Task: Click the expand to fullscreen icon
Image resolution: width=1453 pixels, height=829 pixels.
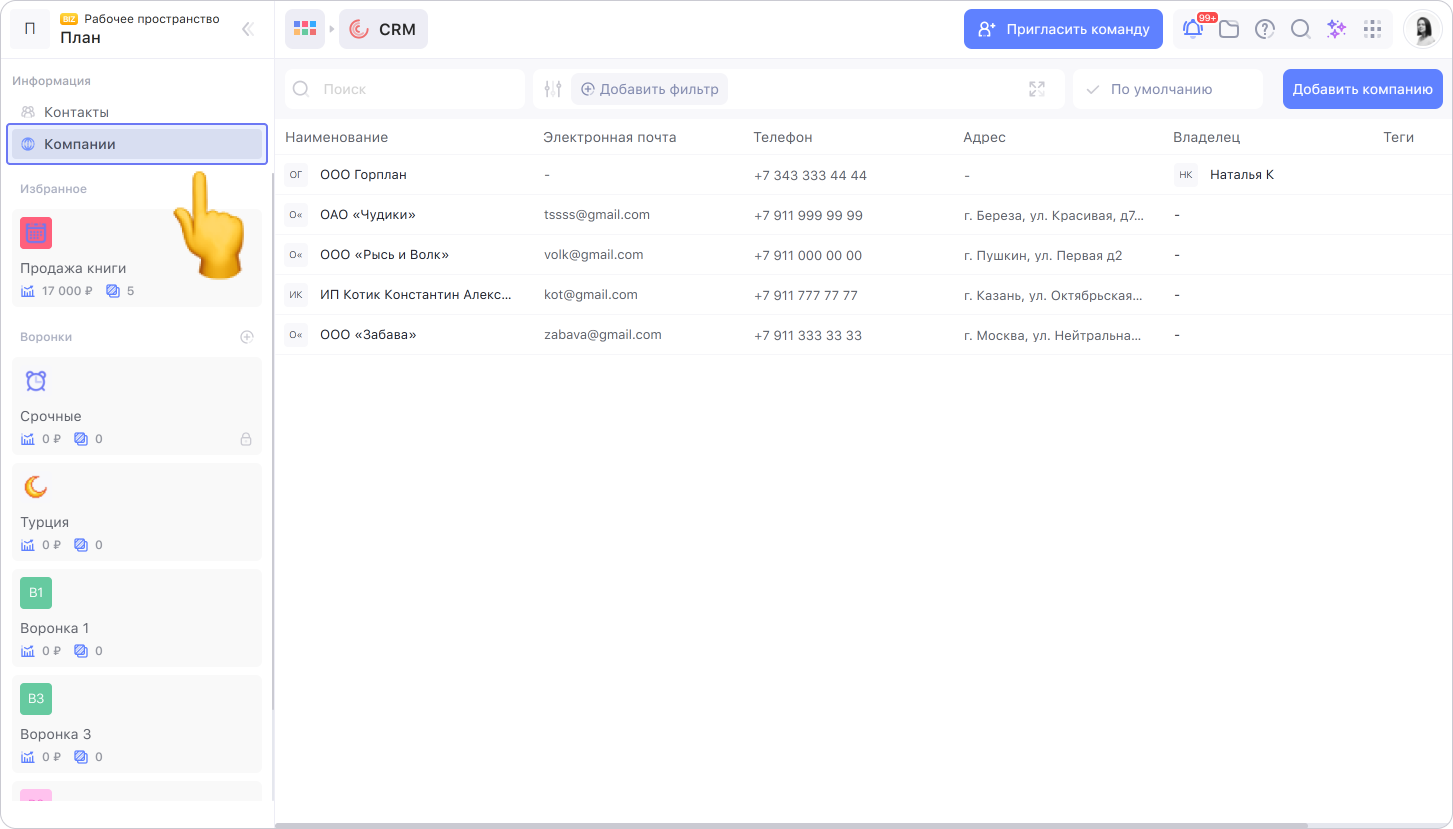Action: pyautogui.click(x=1037, y=89)
